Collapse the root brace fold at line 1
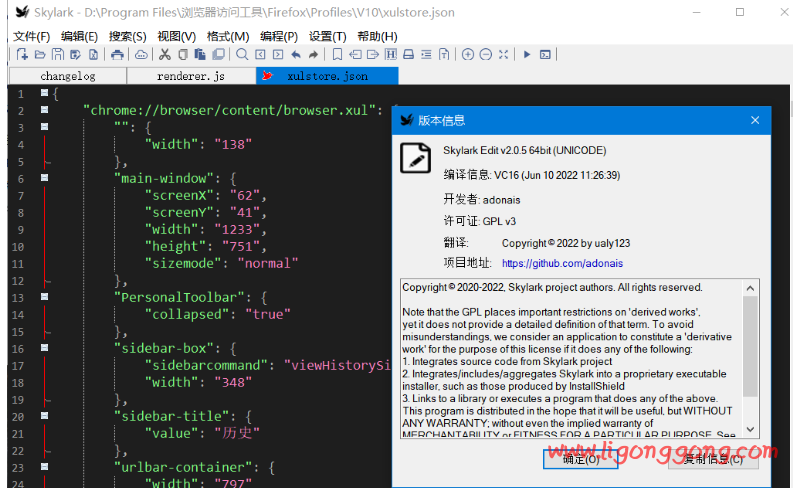This screenshot has width=793, height=488. coord(45,93)
